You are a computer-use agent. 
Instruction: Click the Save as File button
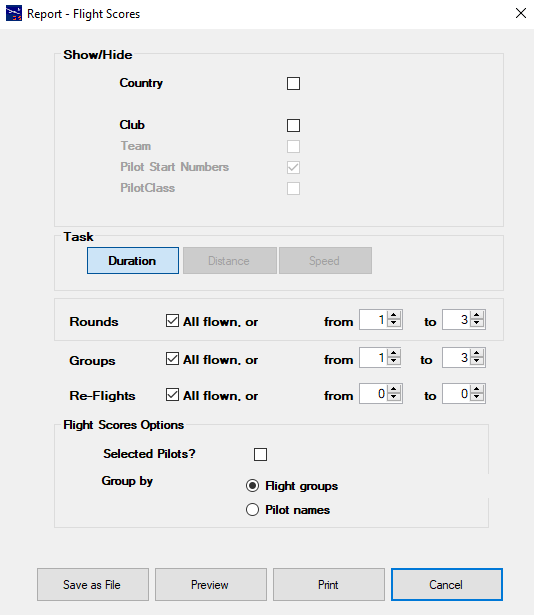coord(93,584)
